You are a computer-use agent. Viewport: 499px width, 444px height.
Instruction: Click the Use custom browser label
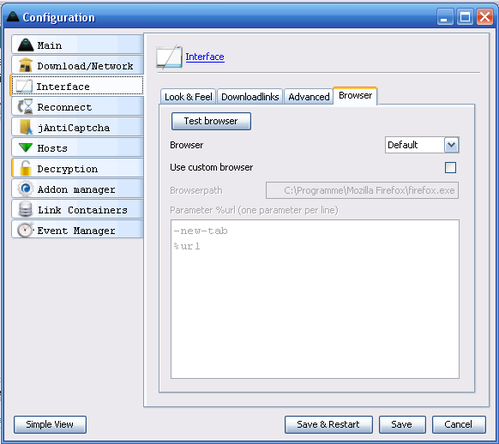[211, 167]
